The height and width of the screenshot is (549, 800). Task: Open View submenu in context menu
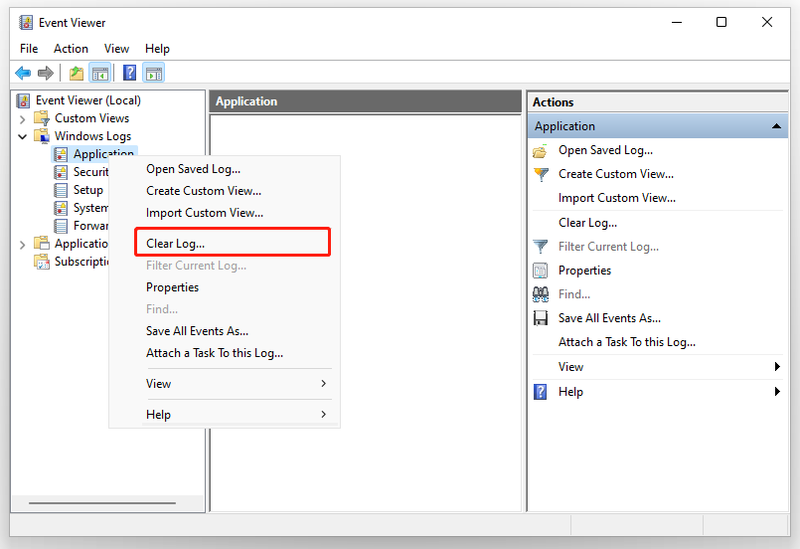pyautogui.click(x=224, y=384)
